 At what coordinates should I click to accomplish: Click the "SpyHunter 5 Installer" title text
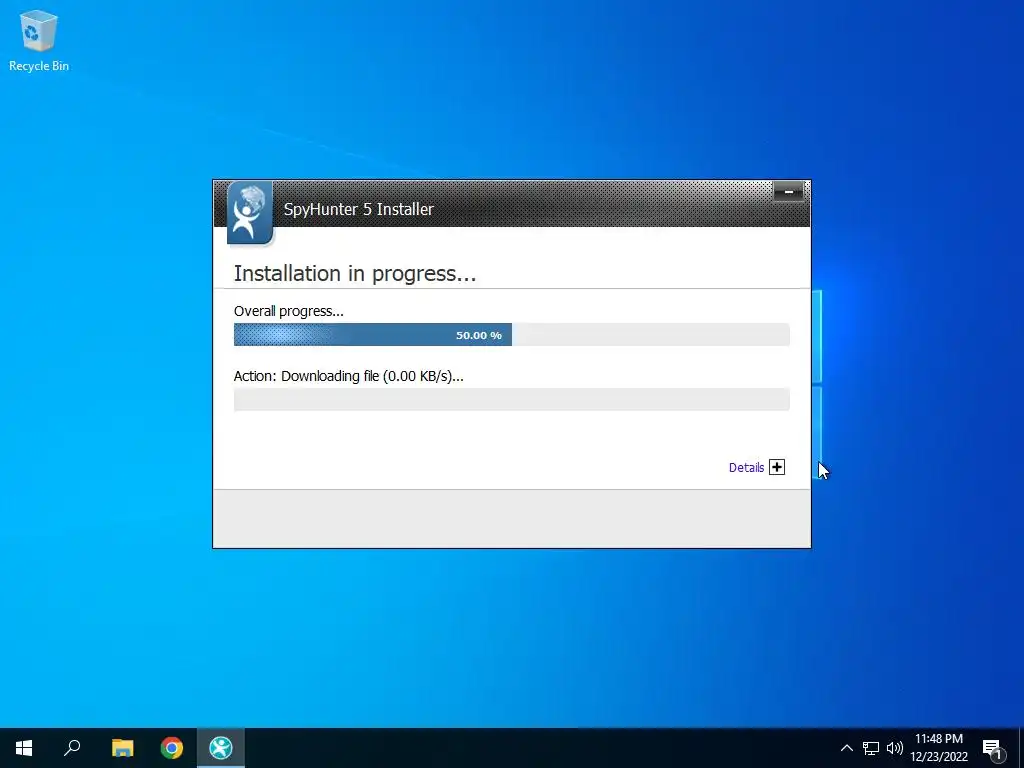[x=359, y=209]
